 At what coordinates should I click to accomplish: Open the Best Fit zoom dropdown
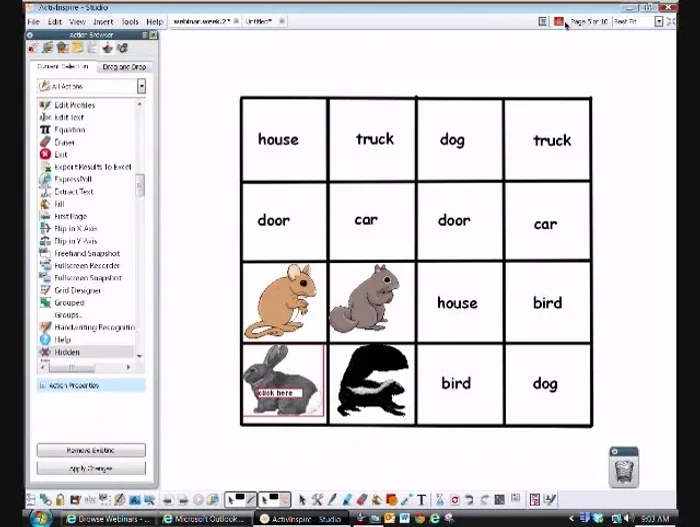click(658, 21)
